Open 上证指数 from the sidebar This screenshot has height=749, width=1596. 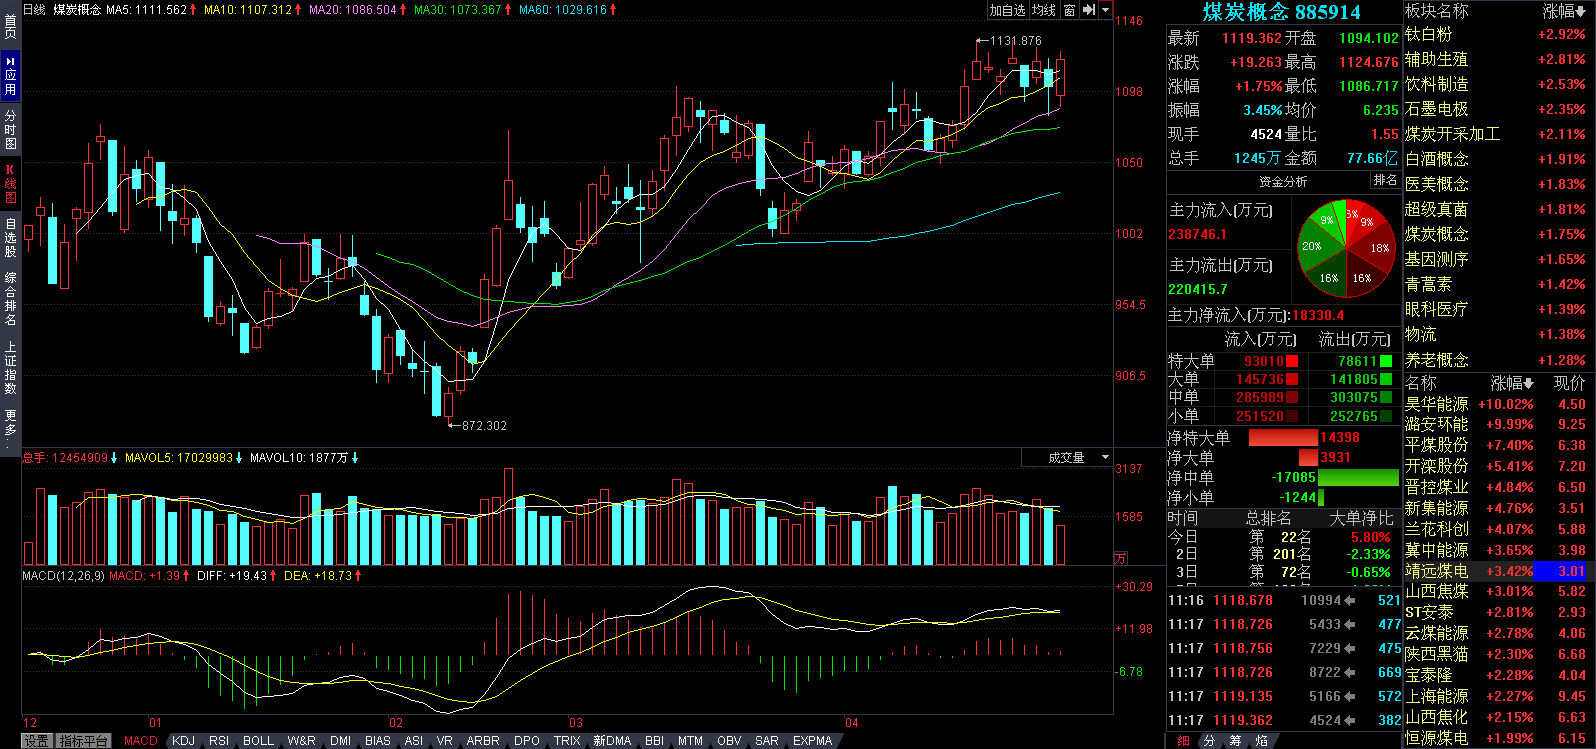tap(10, 366)
